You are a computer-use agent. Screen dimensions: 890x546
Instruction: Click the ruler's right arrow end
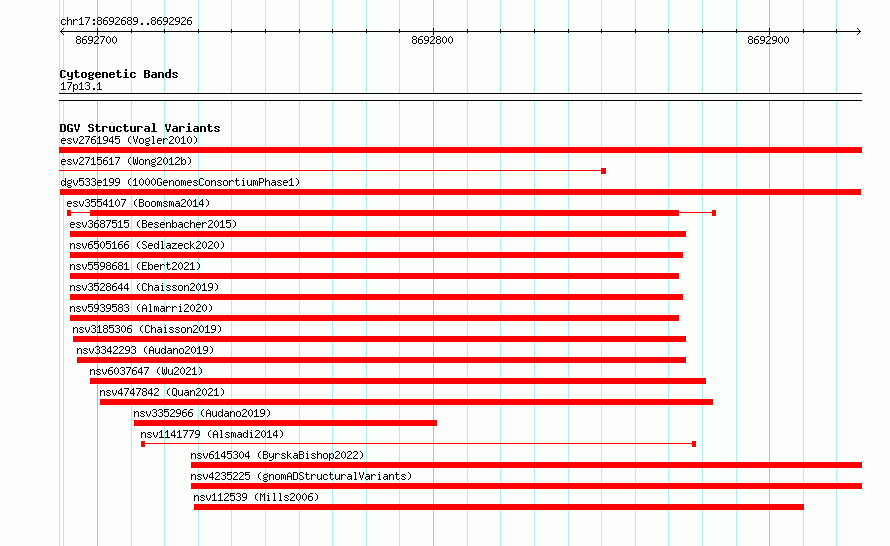(x=859, y=31)
